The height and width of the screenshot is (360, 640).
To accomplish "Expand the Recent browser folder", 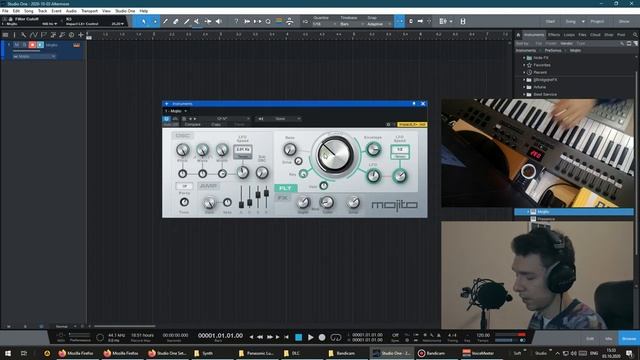I will (524, 73).
